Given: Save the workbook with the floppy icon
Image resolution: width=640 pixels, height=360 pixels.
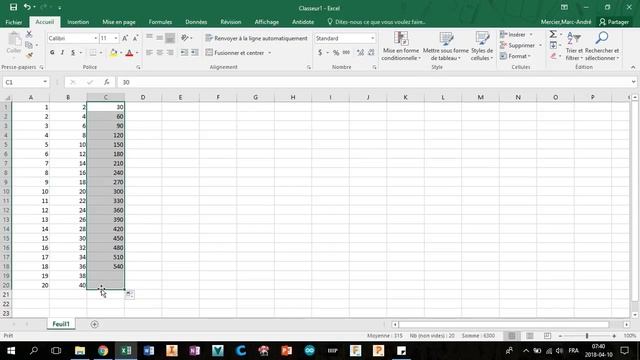Looking at the screenshot, I should (13, 7).
